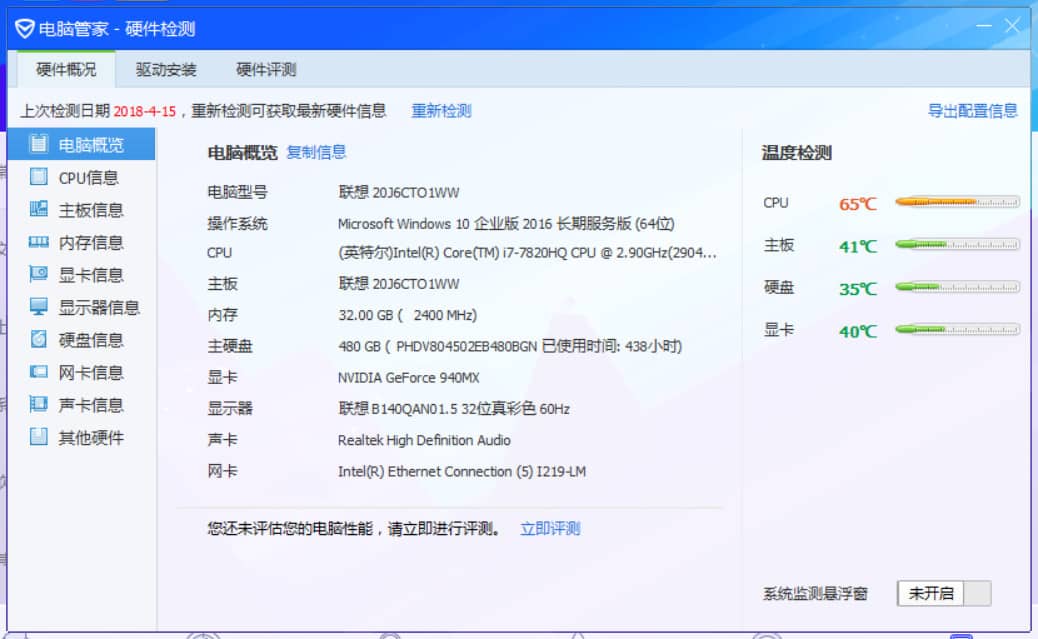Click the 主板信息 motherboard icon
Viewport: 1038px width, 639px height.
(38, 209)
